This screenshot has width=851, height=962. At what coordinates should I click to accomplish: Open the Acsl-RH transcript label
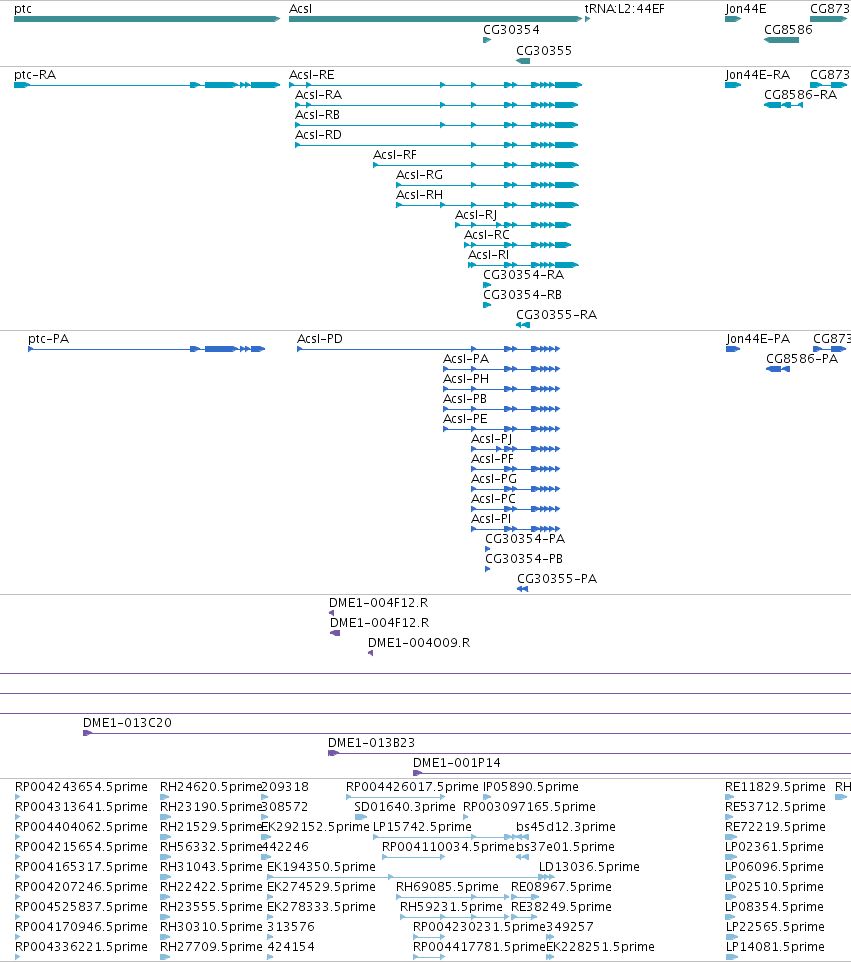(x=420, y=195)
